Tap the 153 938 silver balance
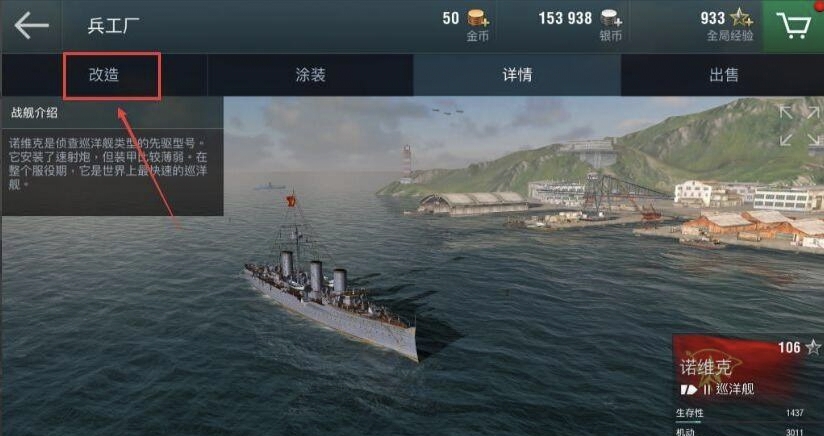824x436 pixels. coord(565,18)
